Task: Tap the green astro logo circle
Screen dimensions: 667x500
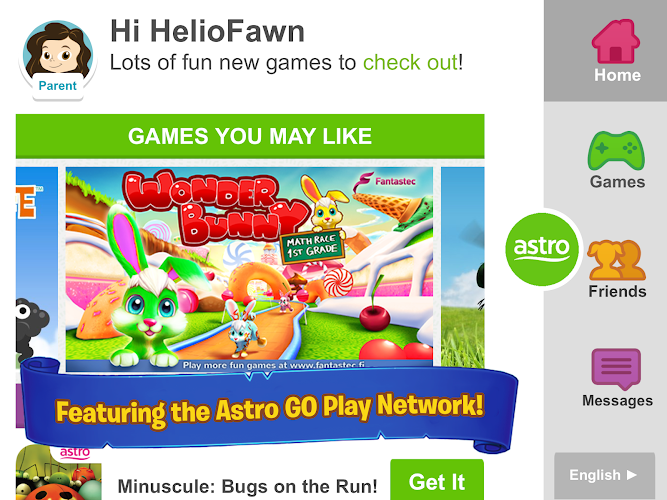Action: [542, 249]
